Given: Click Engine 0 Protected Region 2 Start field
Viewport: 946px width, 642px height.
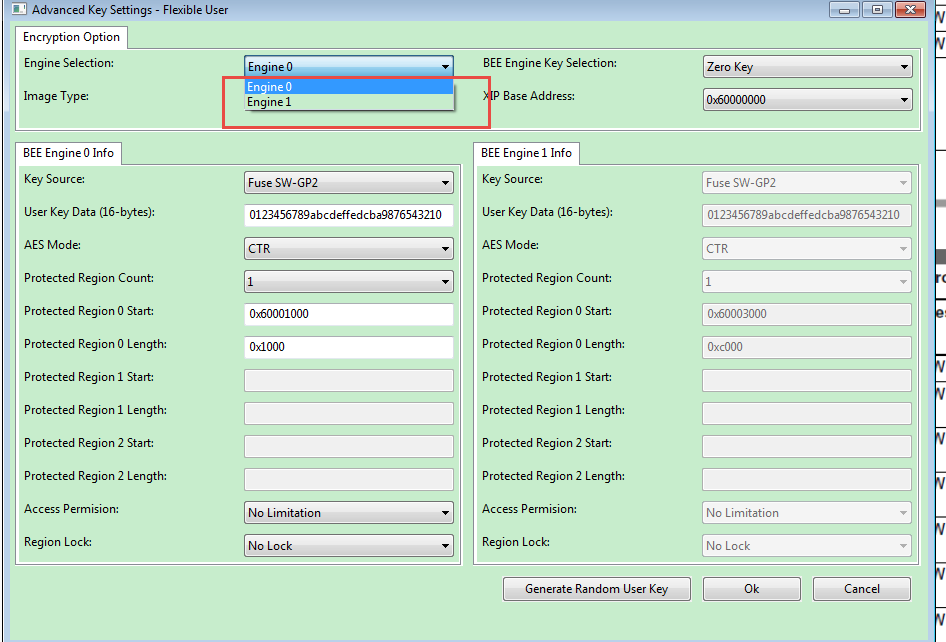Looking at the screenshot, I should coord(349,447).
